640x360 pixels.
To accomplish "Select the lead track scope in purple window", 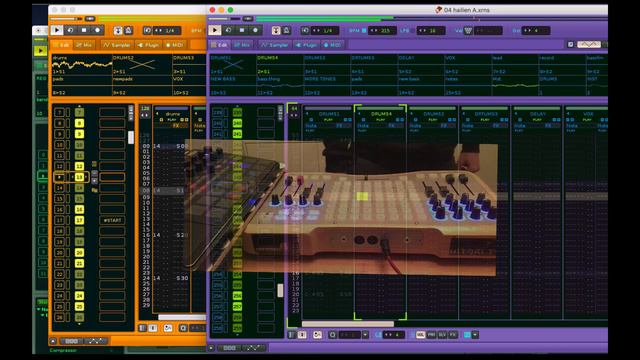I will coord(514,64).
